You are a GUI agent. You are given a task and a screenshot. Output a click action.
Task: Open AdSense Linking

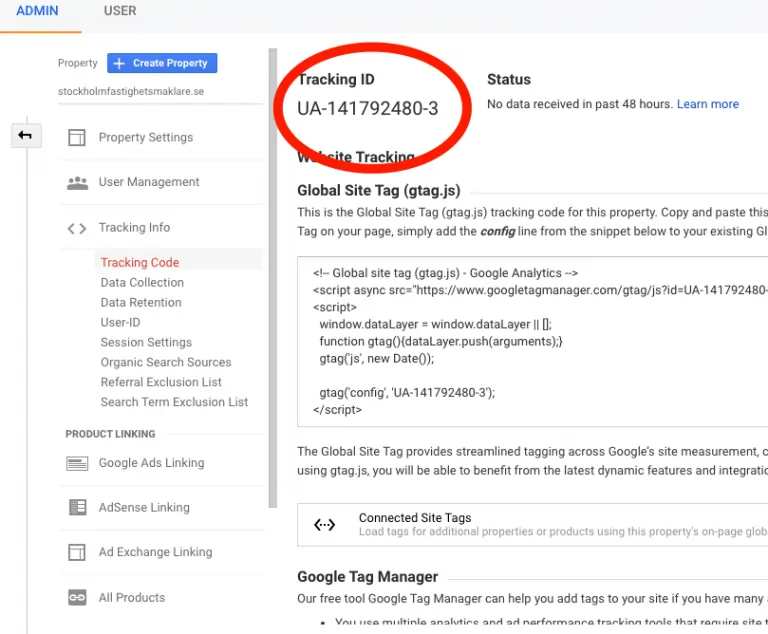144,508
